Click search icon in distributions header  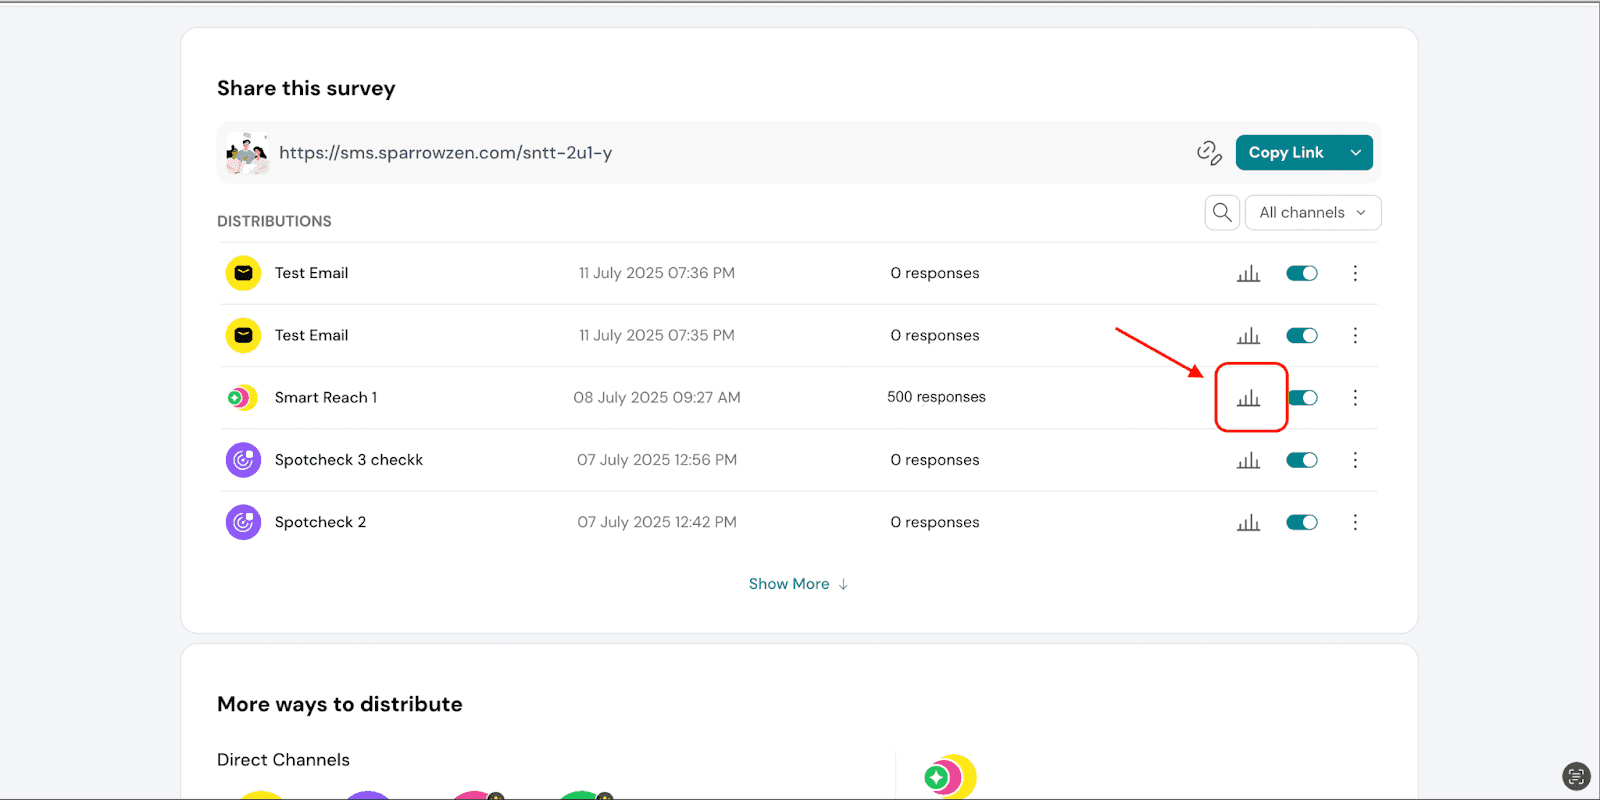pos(1222,213)
